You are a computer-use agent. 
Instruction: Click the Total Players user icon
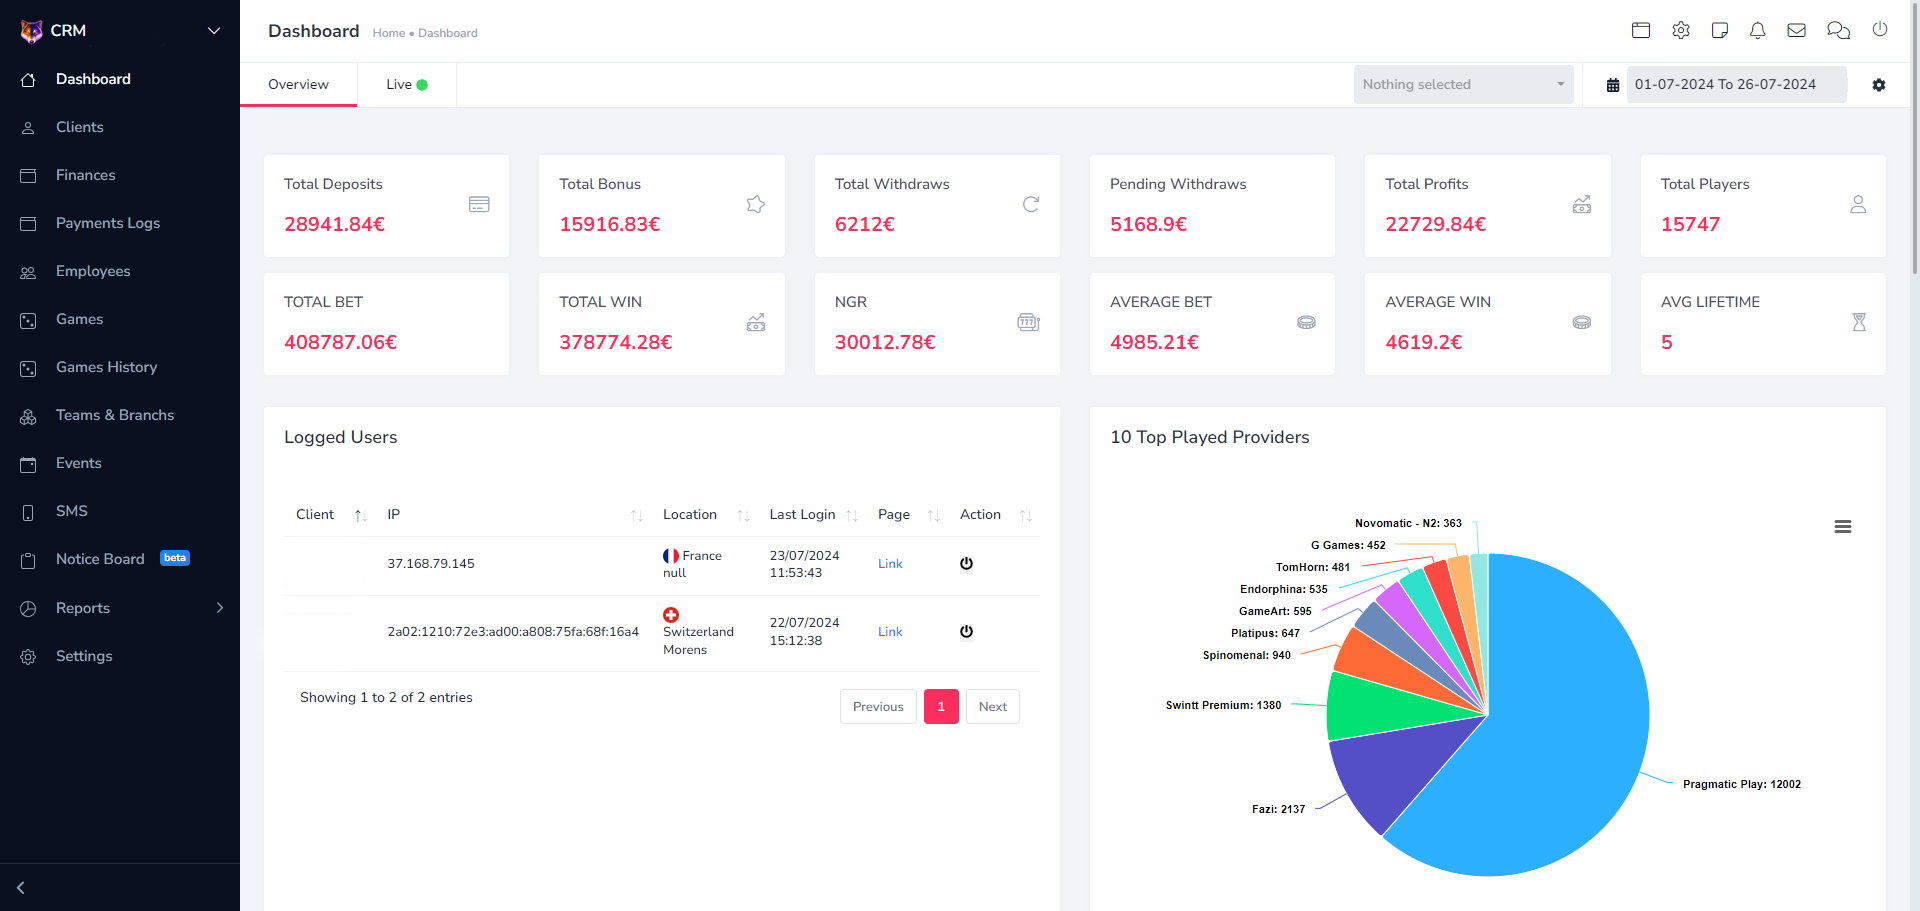coord(1858,204)
